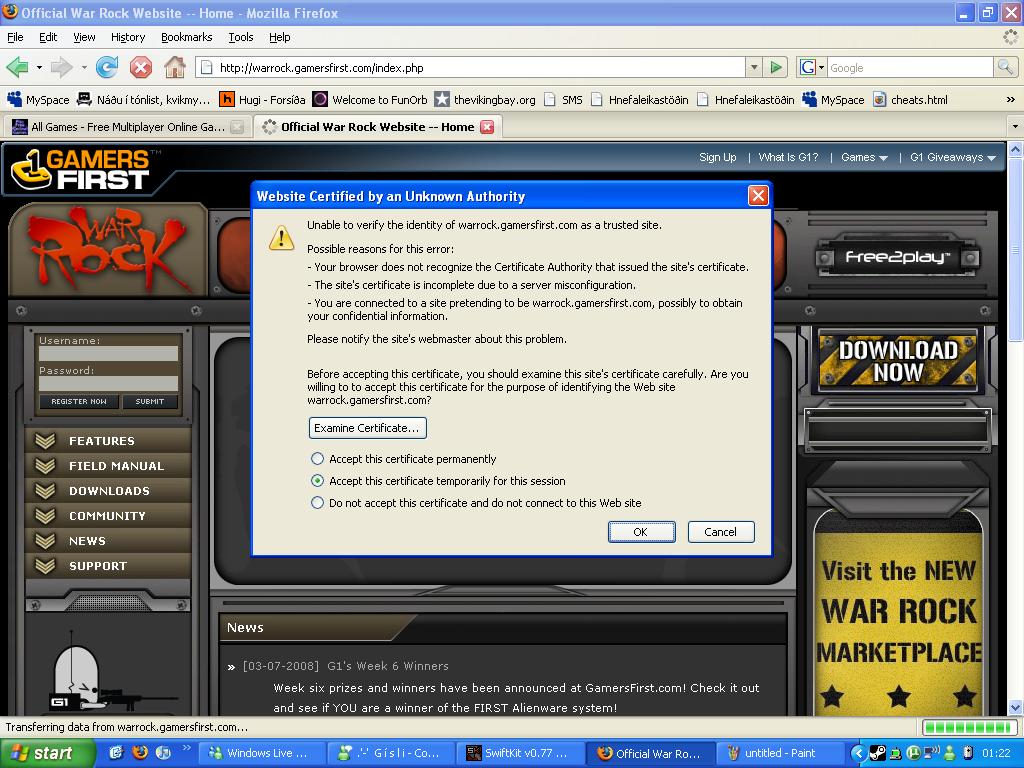Image resolution: width=1024 pixels, height=768 pixels.
Task: Close the All Games tab
Action: [238, 127]
